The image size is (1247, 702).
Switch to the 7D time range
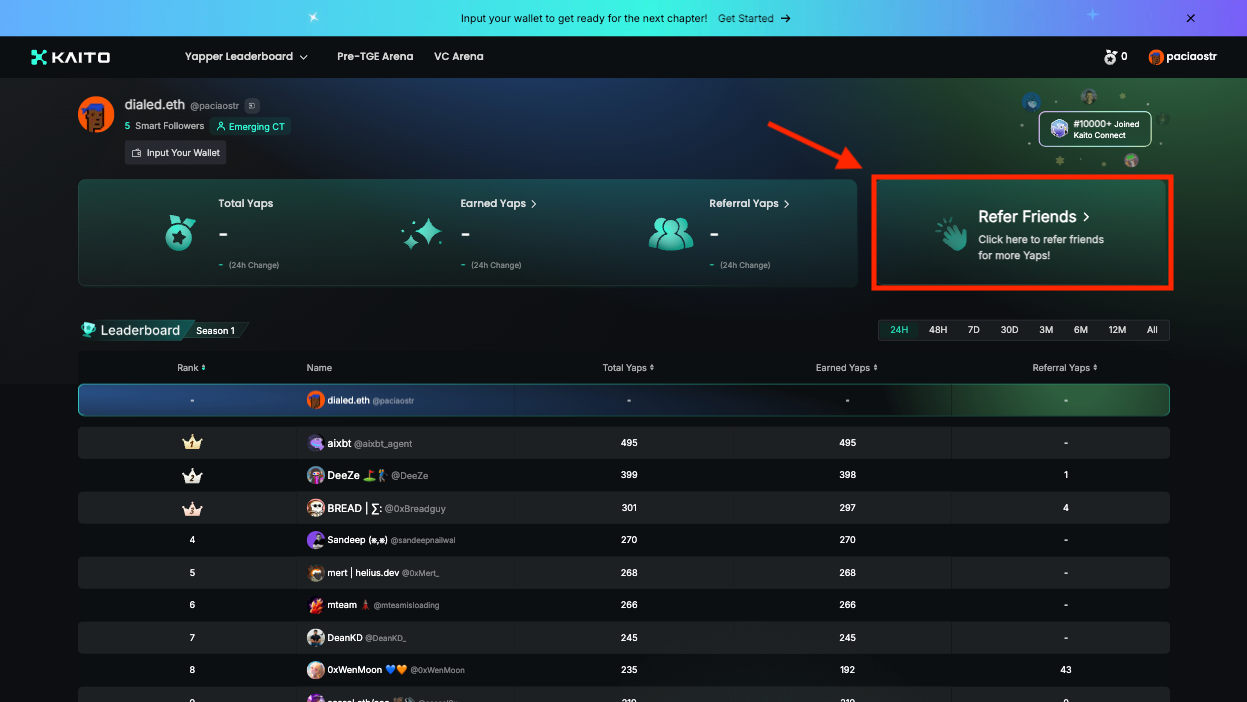(973, 329)
